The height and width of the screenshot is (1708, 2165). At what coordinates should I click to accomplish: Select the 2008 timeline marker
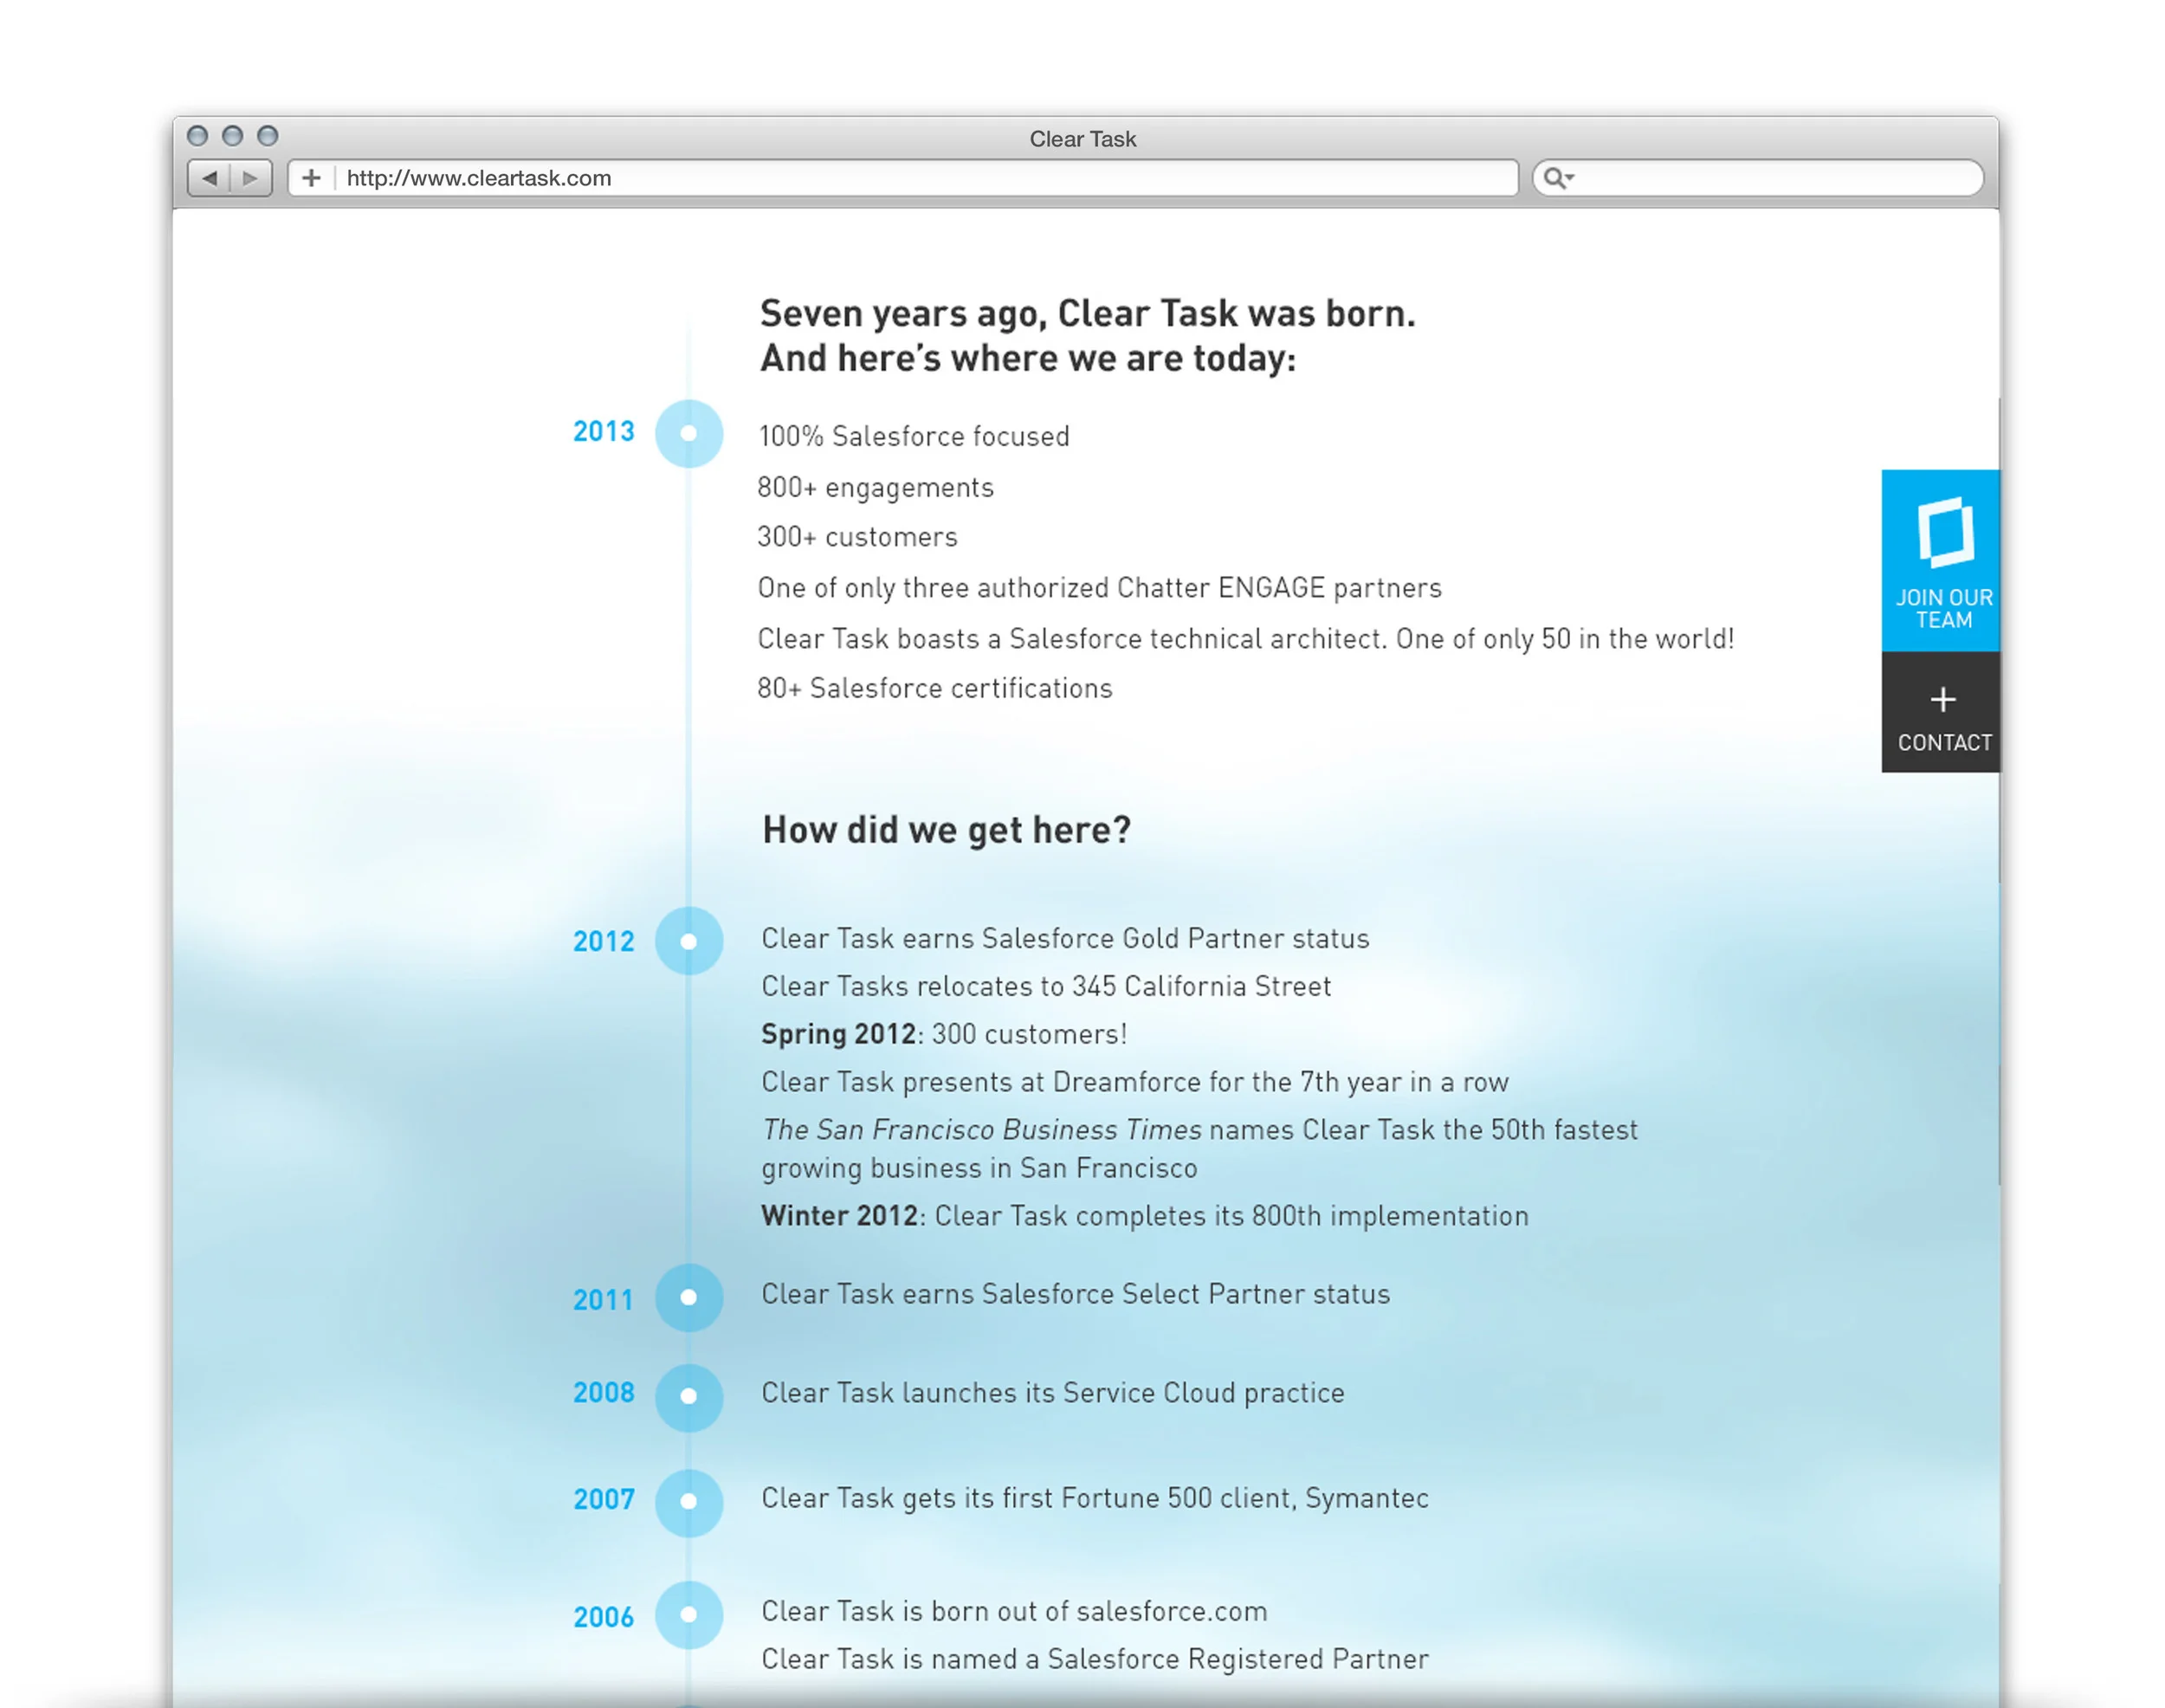pyautogui.click(x=689, y=1397)
